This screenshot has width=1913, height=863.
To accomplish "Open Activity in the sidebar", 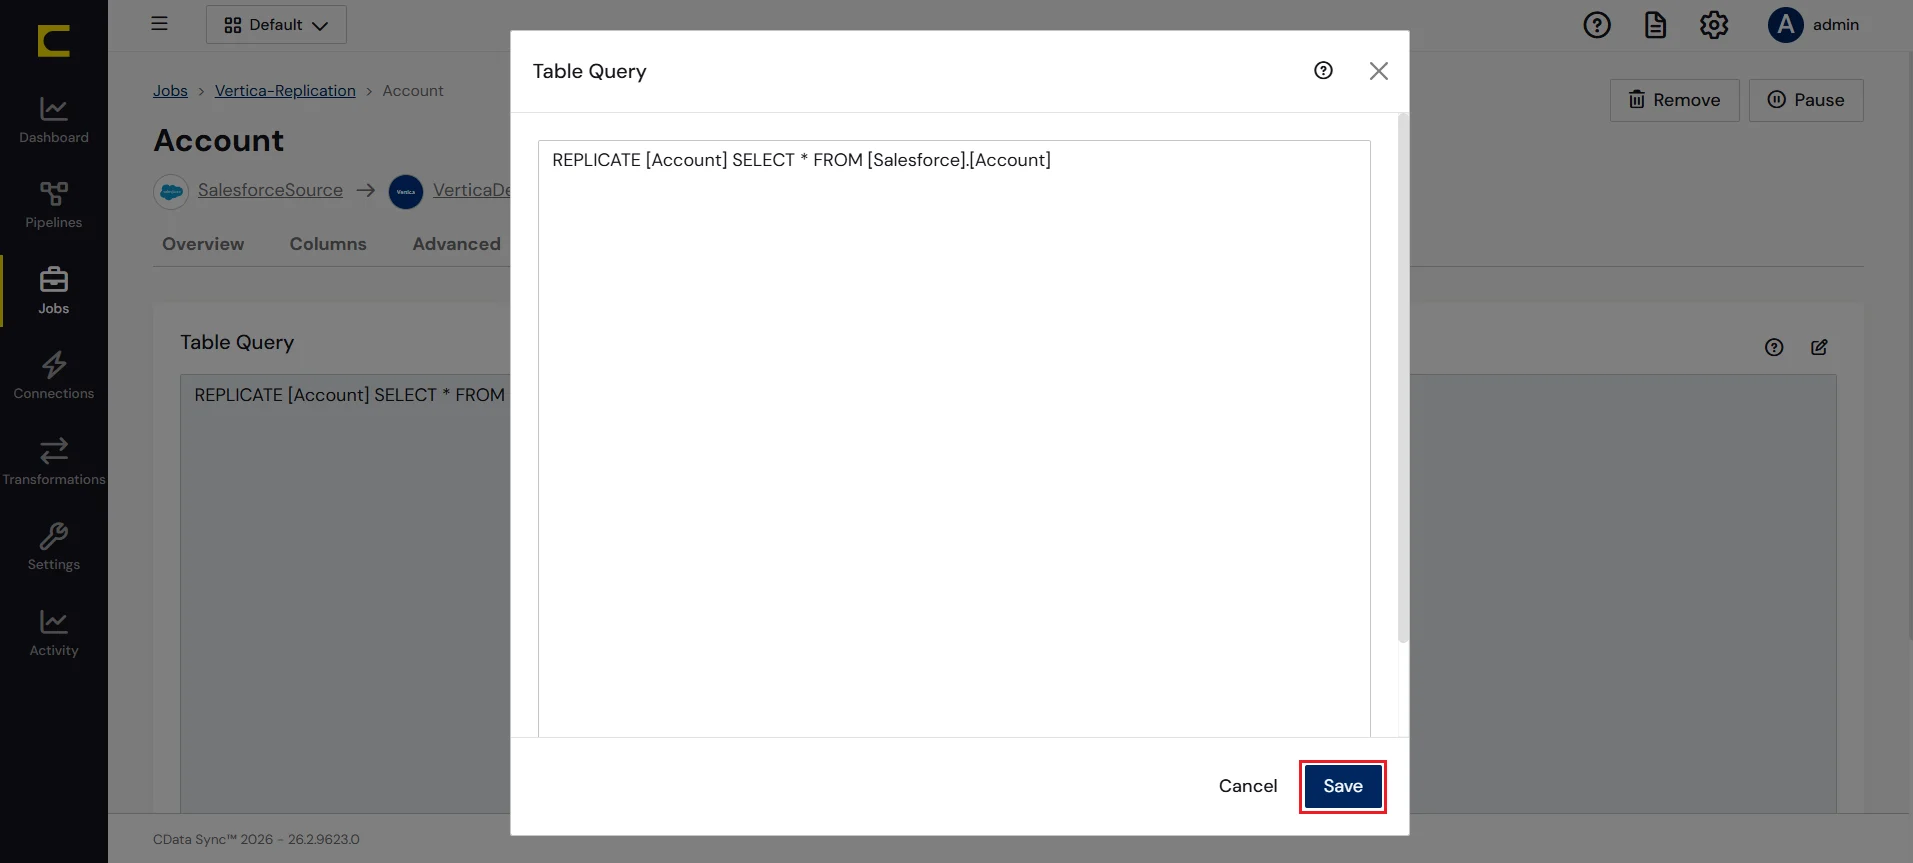I will (54, 633).
